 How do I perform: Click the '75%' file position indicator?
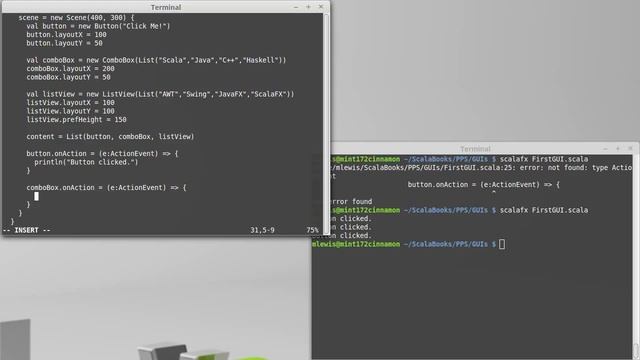312,230
